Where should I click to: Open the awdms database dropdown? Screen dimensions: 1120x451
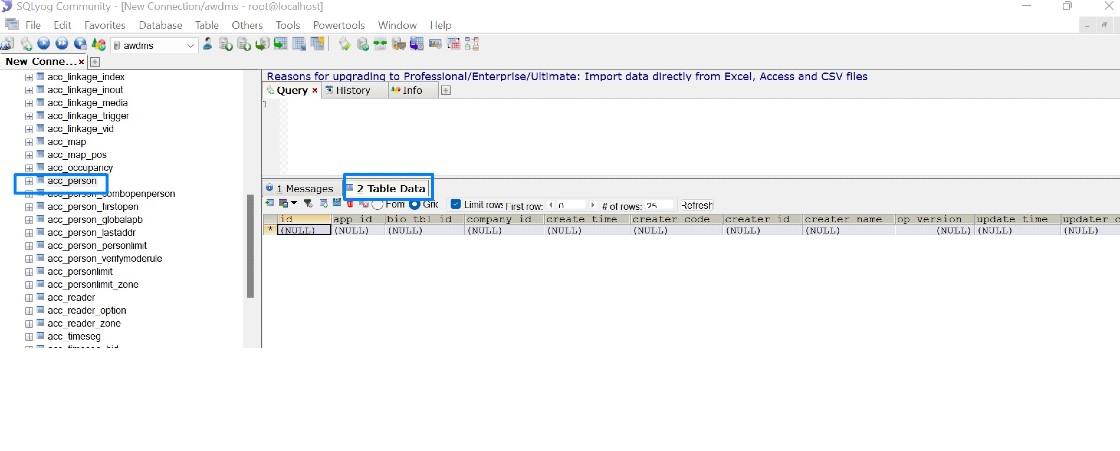pos(190,45)
